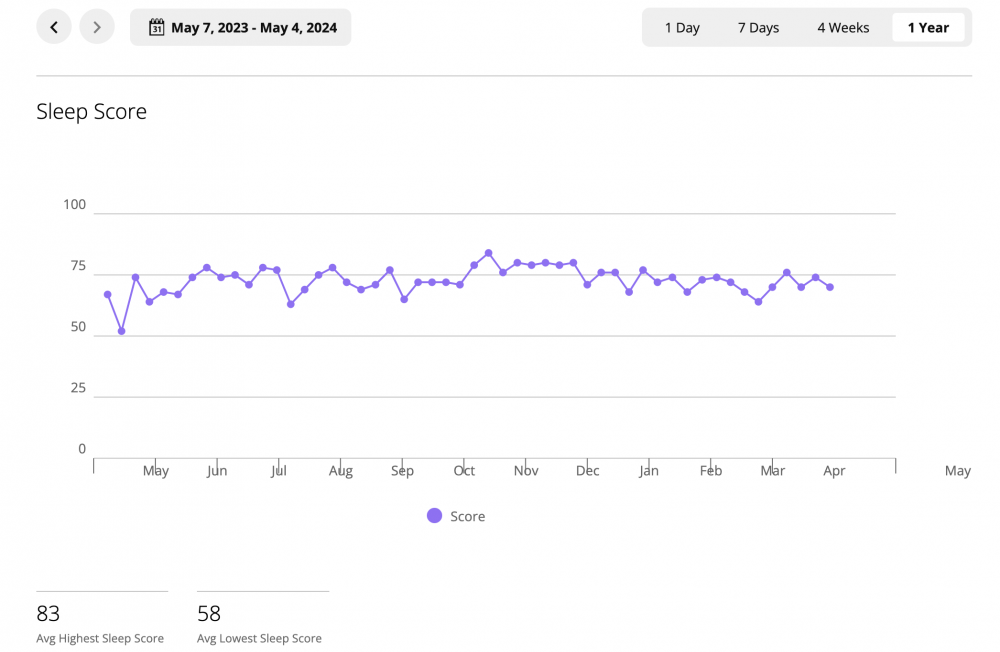The width and height of the screenshot is (1000, 652).
Task: Pick the last data point near Apr
Action: (x=830, y=287)
